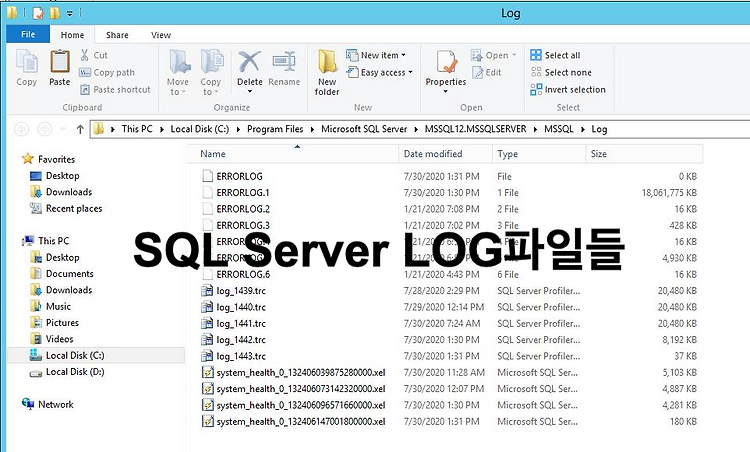Switch to the Home ribbon tab

tap(72, 35)
